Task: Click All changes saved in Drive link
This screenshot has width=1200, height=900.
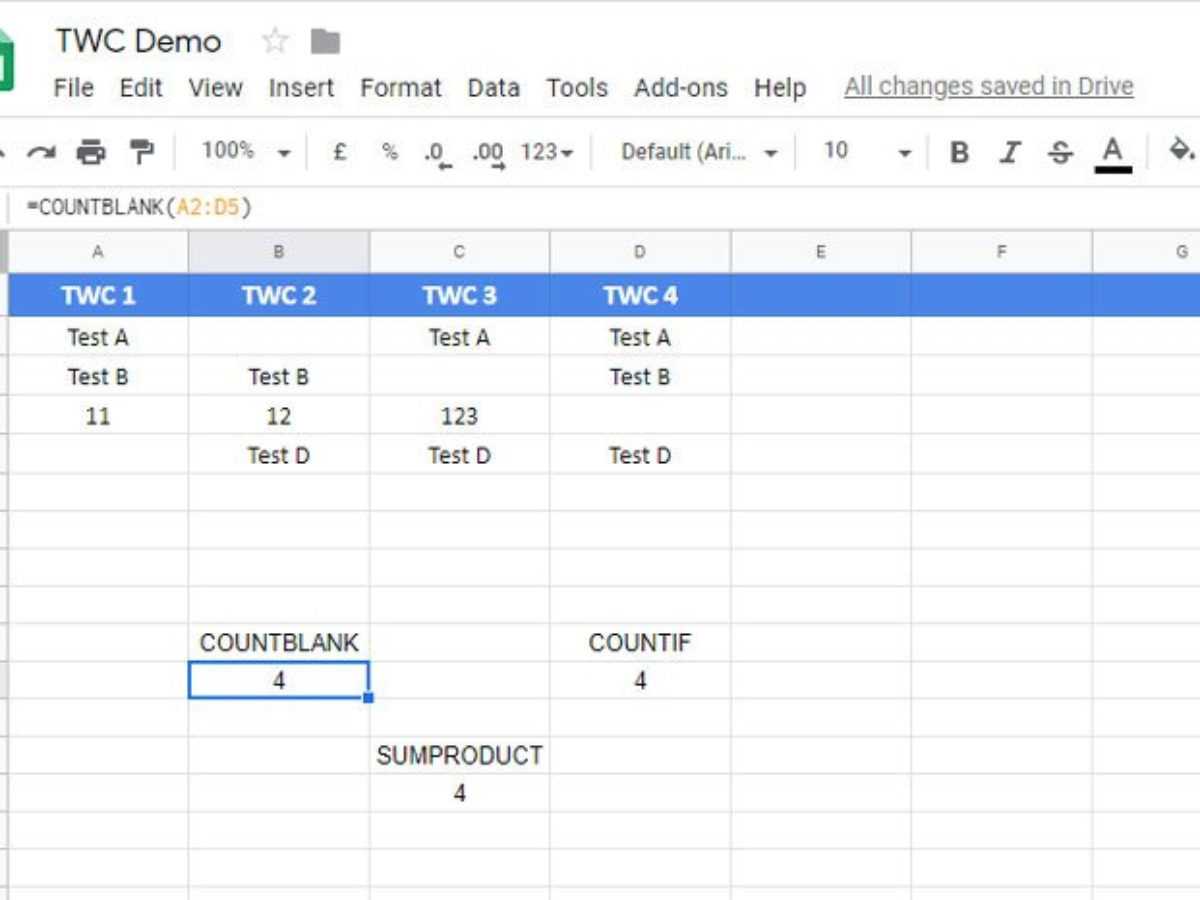Action: coord(989,87)
